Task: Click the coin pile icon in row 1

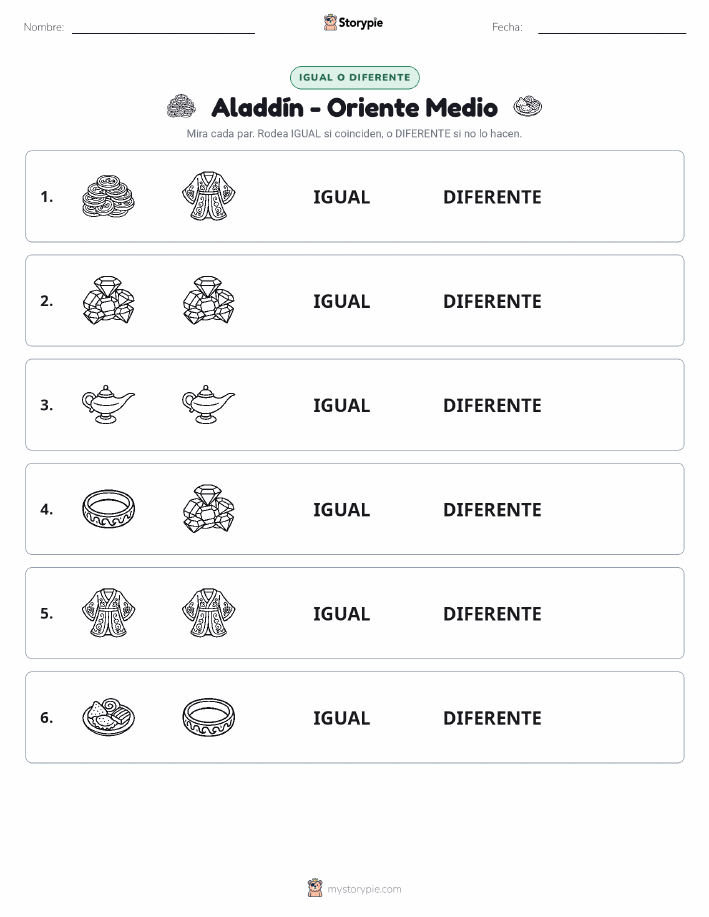Action: point(108,196)
